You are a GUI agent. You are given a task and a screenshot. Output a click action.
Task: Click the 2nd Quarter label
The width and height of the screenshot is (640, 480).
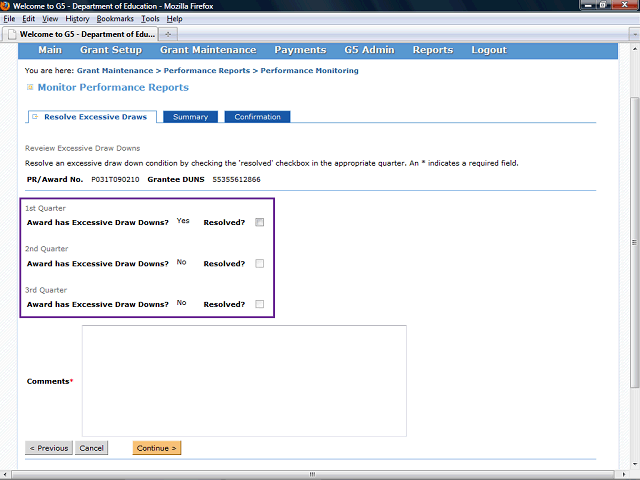[x=47, y=249]
